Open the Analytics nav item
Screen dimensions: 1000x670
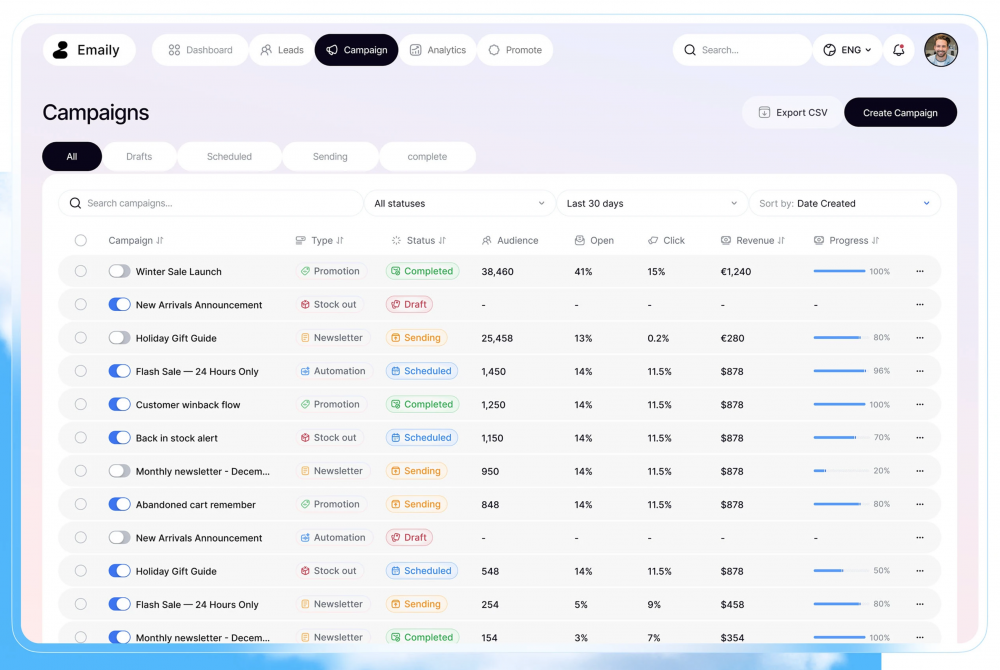click(437, 50)
